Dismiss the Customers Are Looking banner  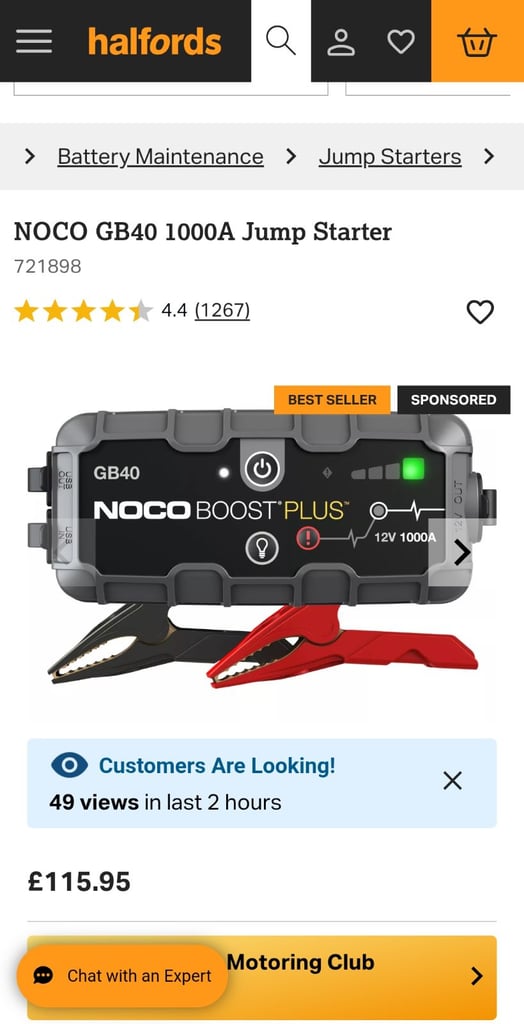[453, 780]
